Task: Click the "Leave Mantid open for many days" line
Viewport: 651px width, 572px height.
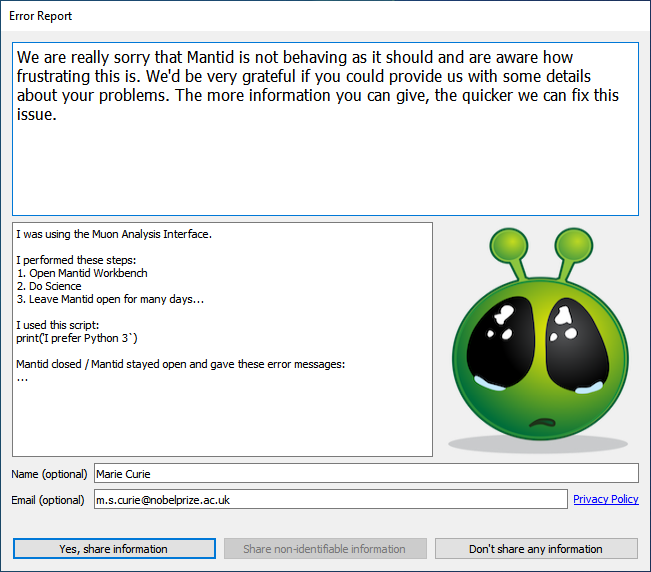Action: pos(110,299)
